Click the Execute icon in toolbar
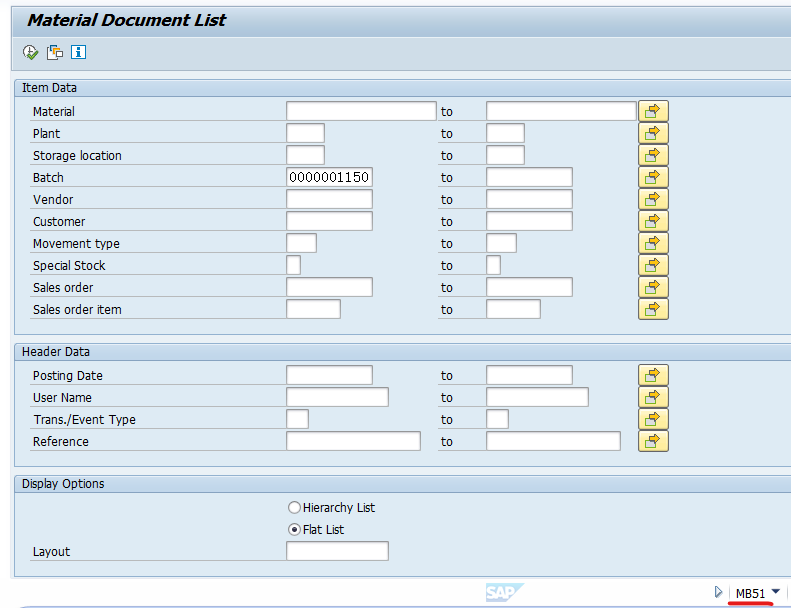Image resolution: width=791 pixels, height=608 pixels. (x=31, y=52)
